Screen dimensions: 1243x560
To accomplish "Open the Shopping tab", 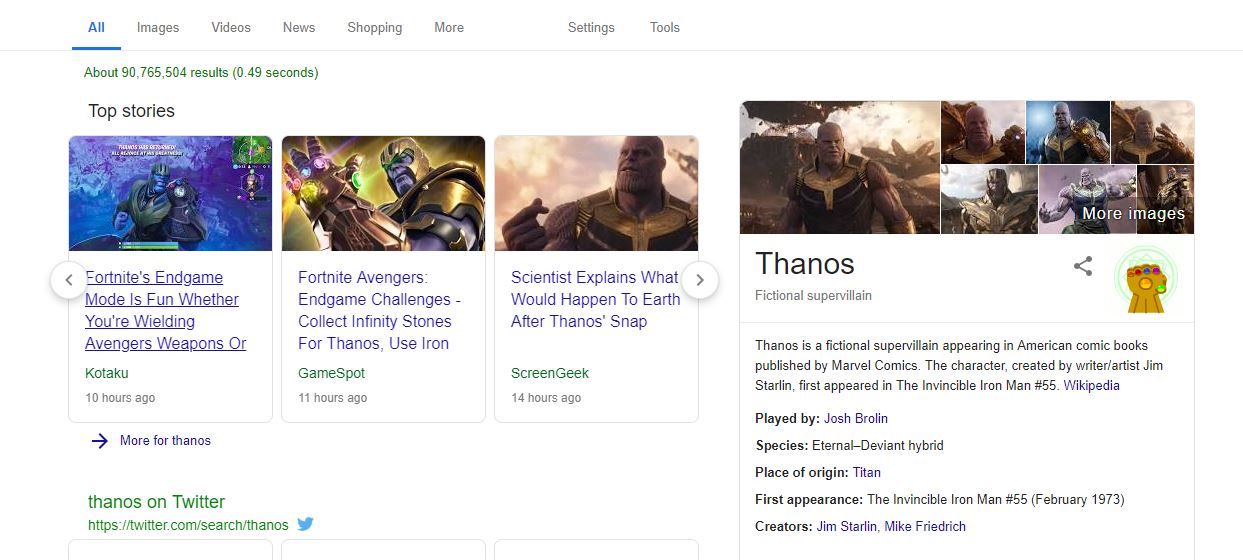I will tap(375, 28).
